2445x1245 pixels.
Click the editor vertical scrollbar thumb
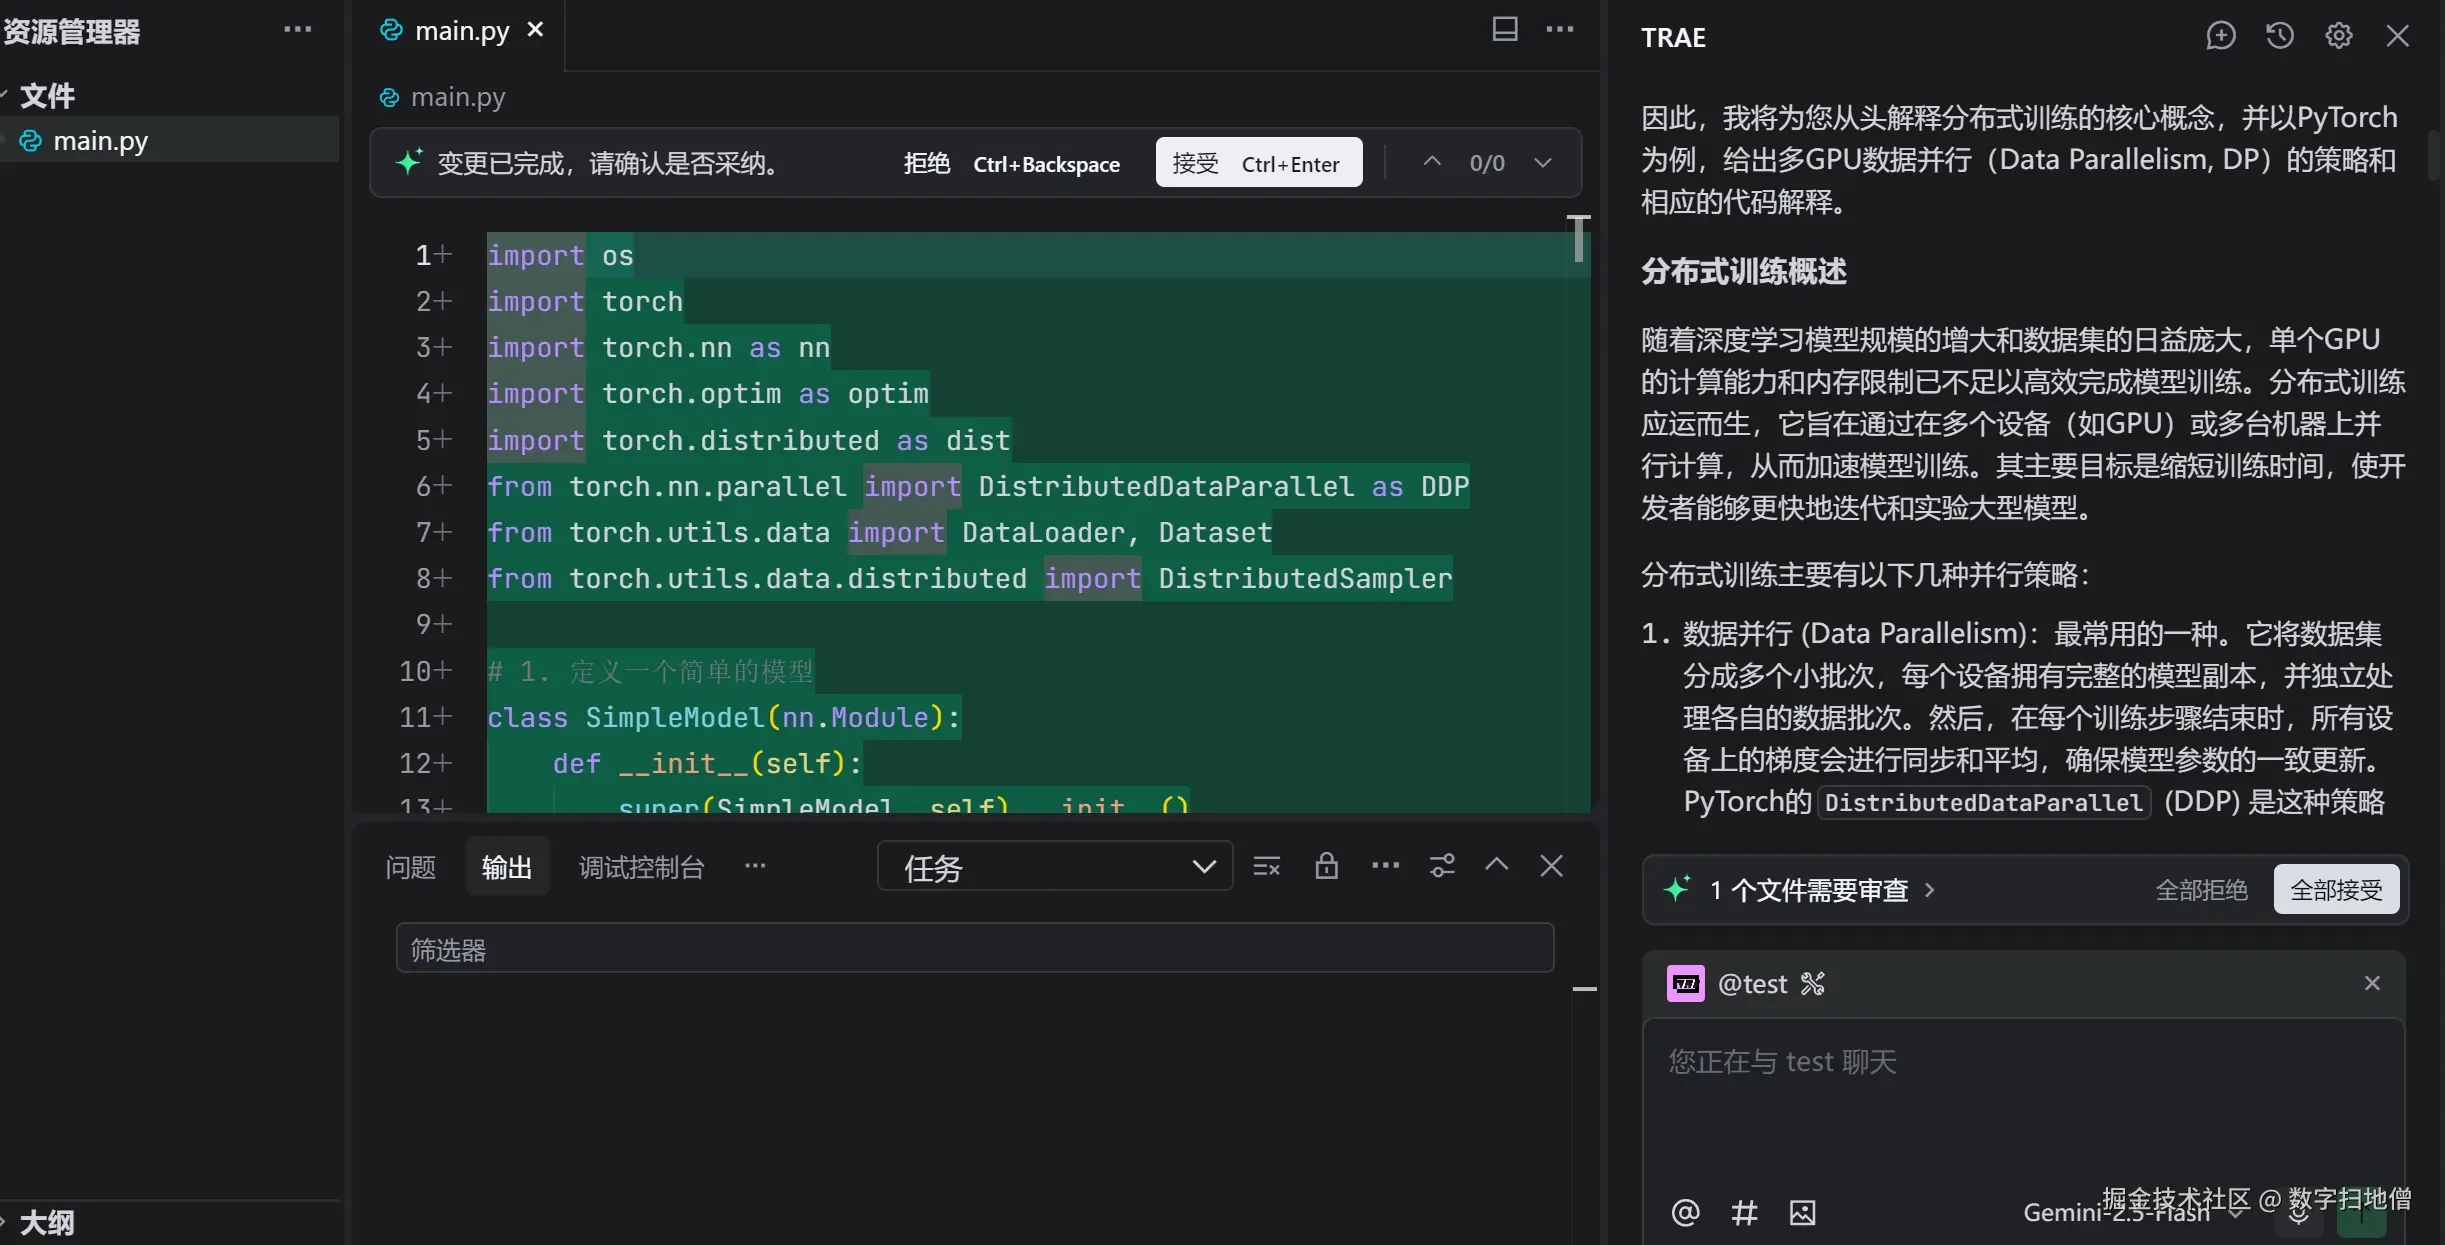click(1578, 238)
